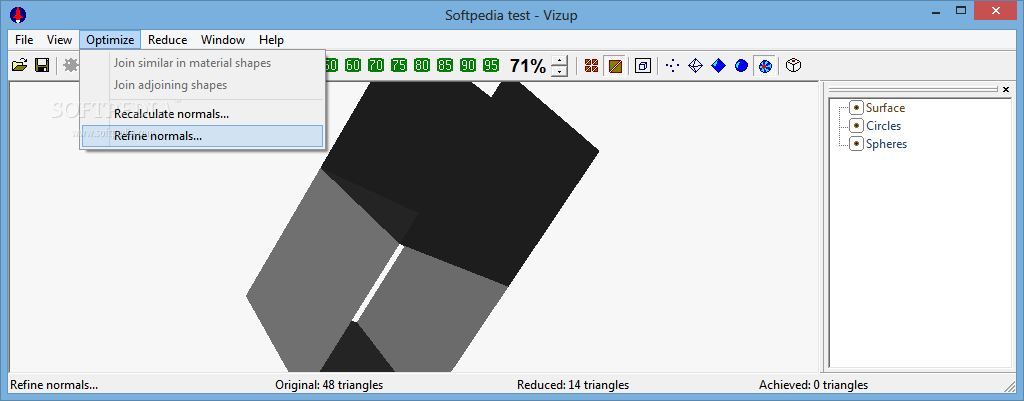Toggle the brown diagonal-split square icon
Screen dimensions: 1024x401
(x=615, y=65)
